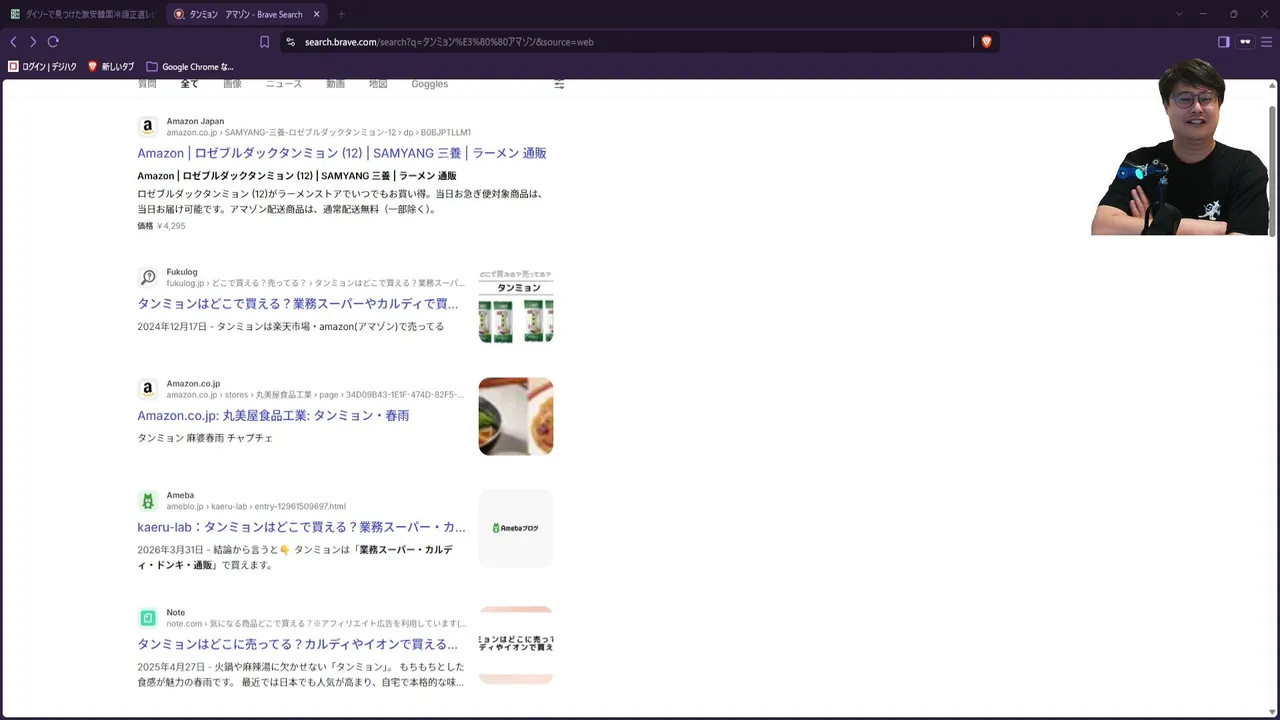Open a new browser tab

click(341, 14)
